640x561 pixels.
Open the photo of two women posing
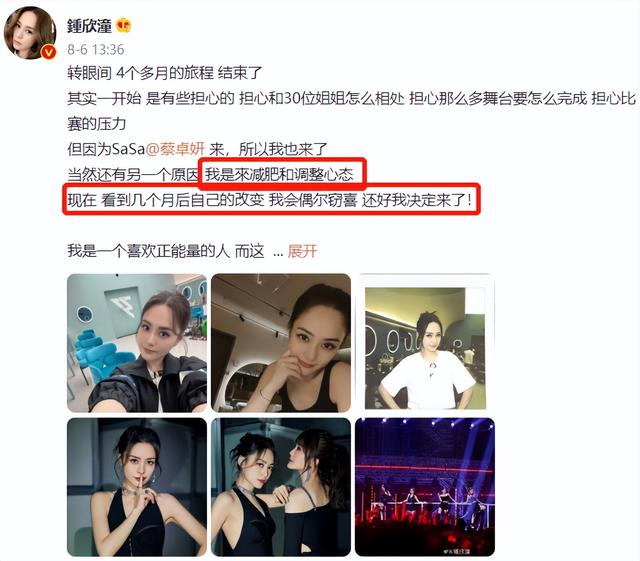[281, 487]
